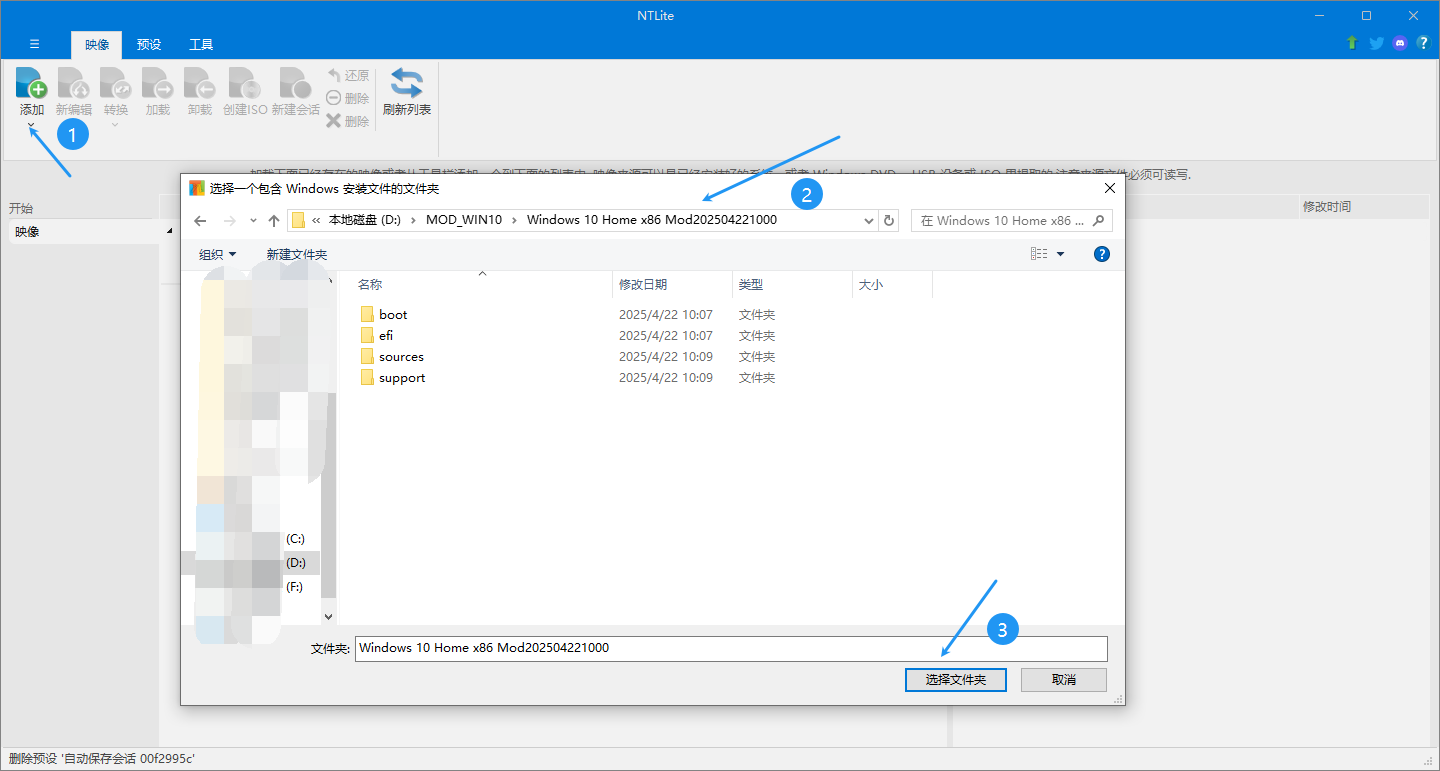Click 本地磁盘 (D:) in address bar

click(365, 220)
